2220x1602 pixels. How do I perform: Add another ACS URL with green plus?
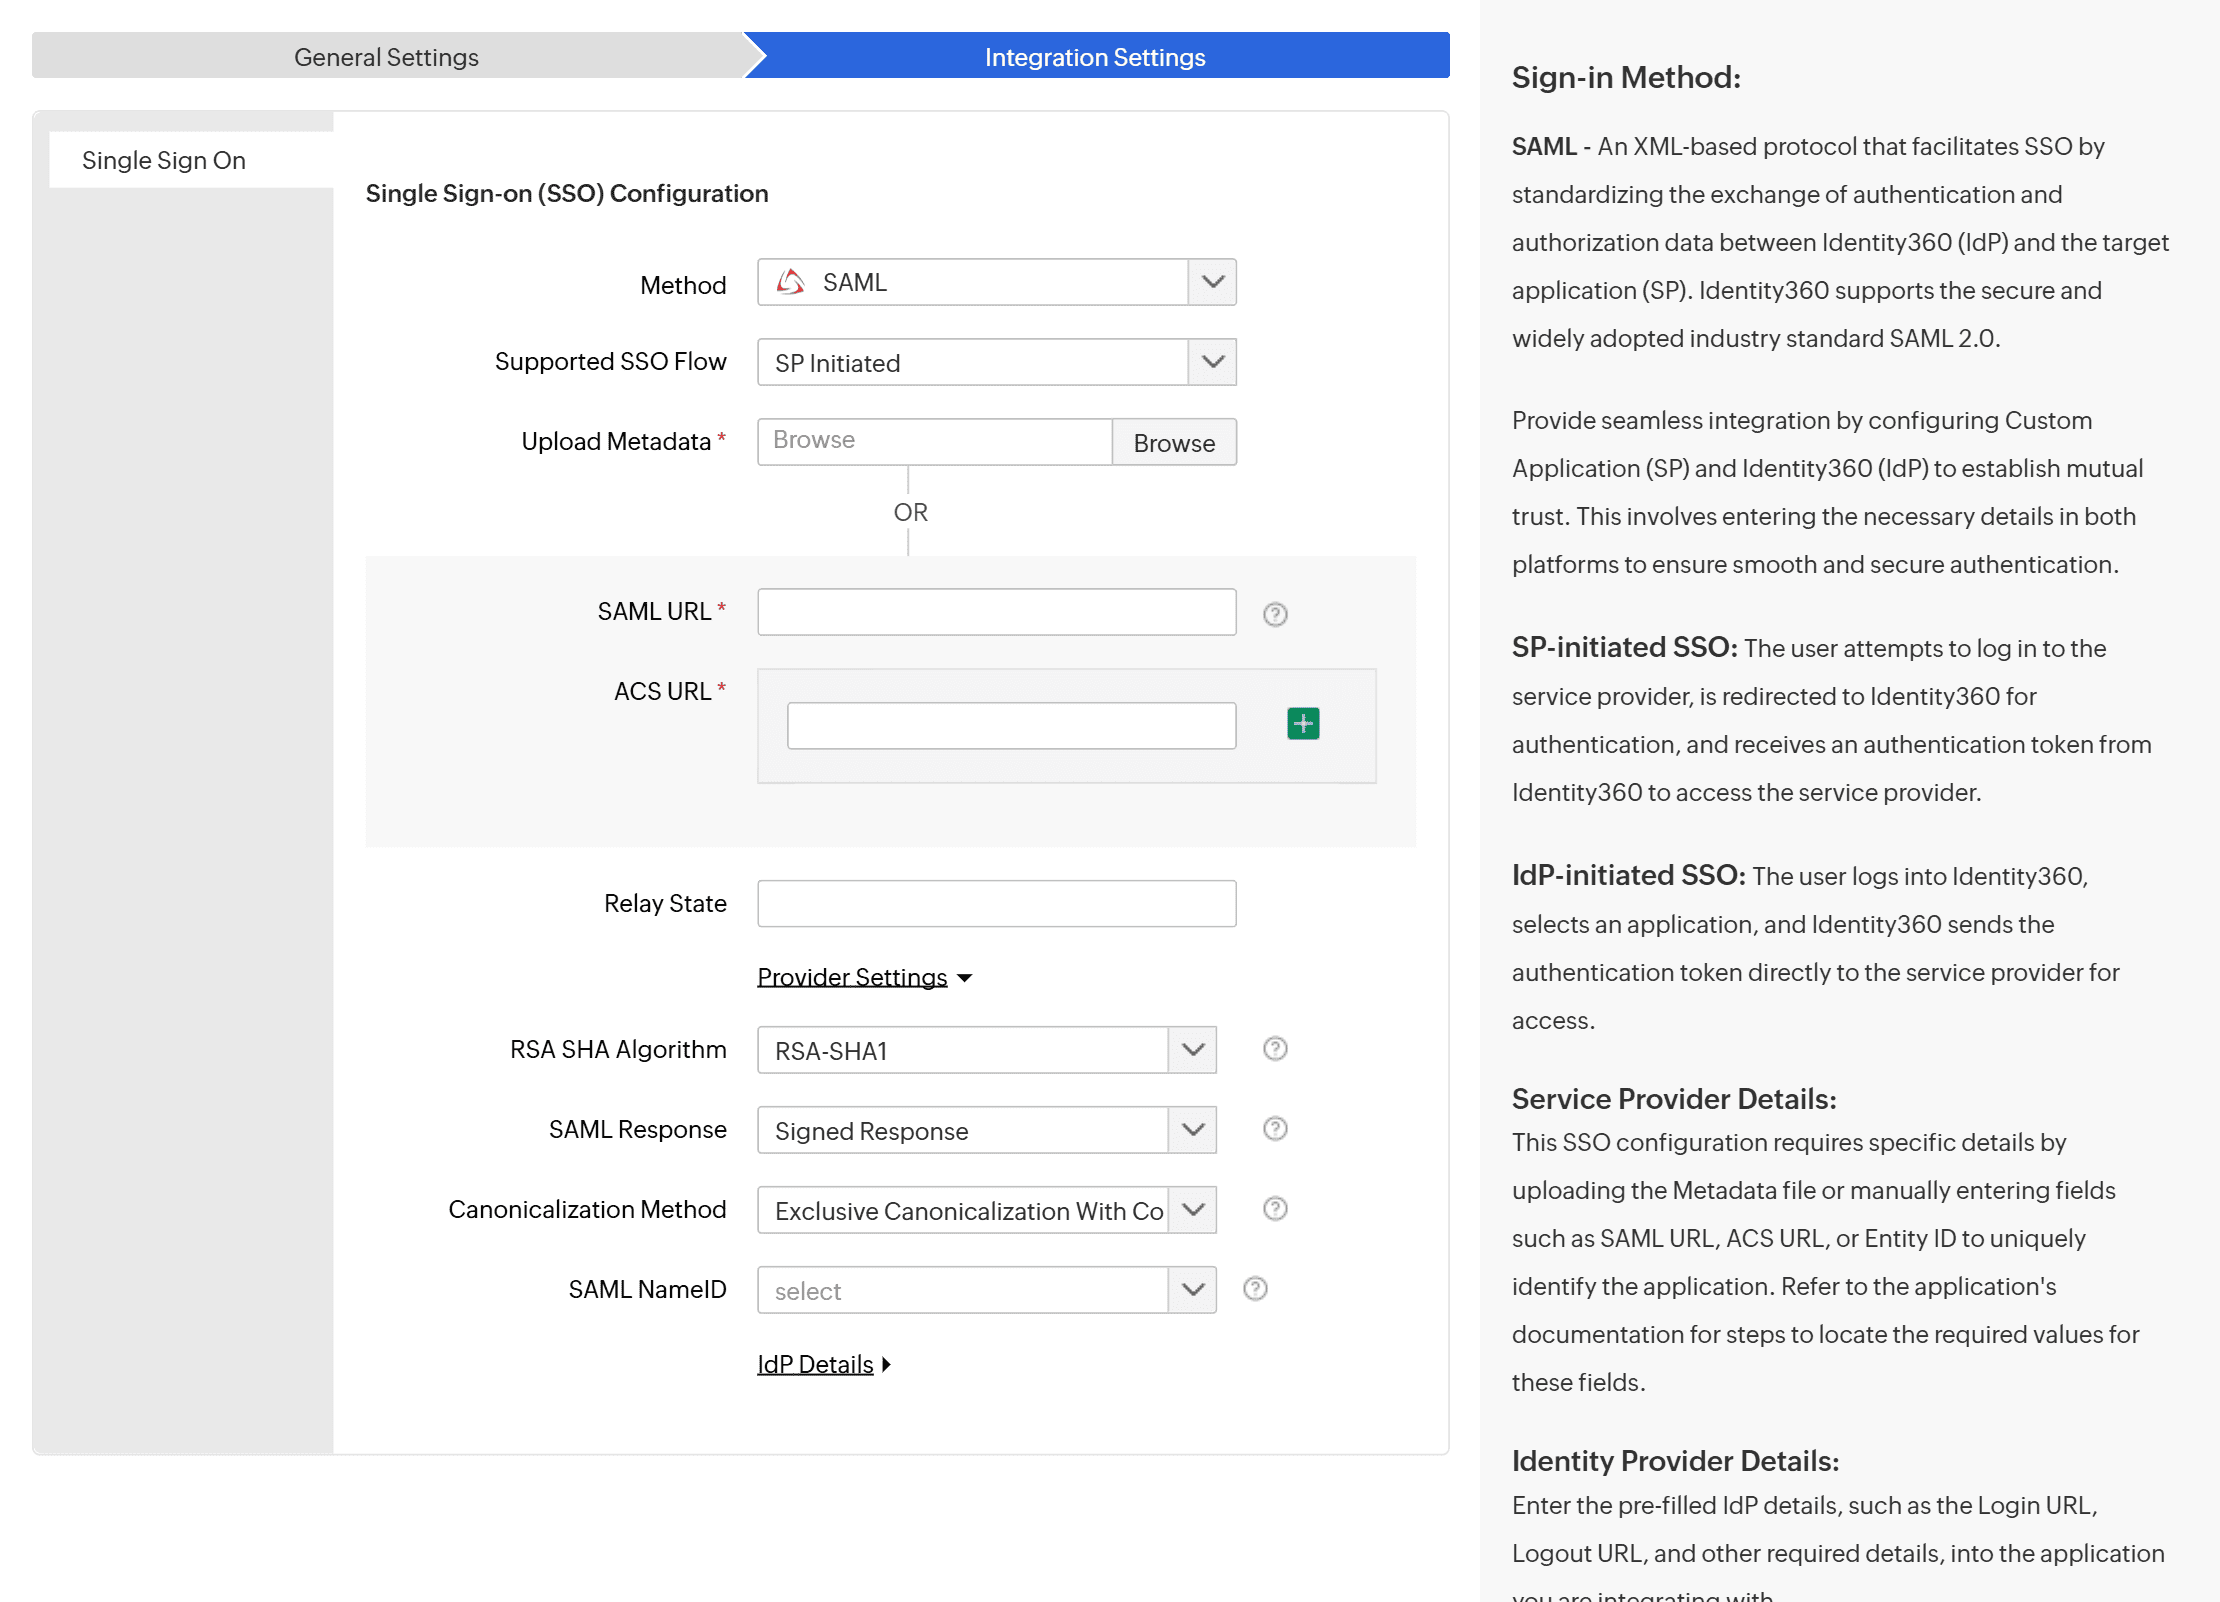tap(1303, 723)
